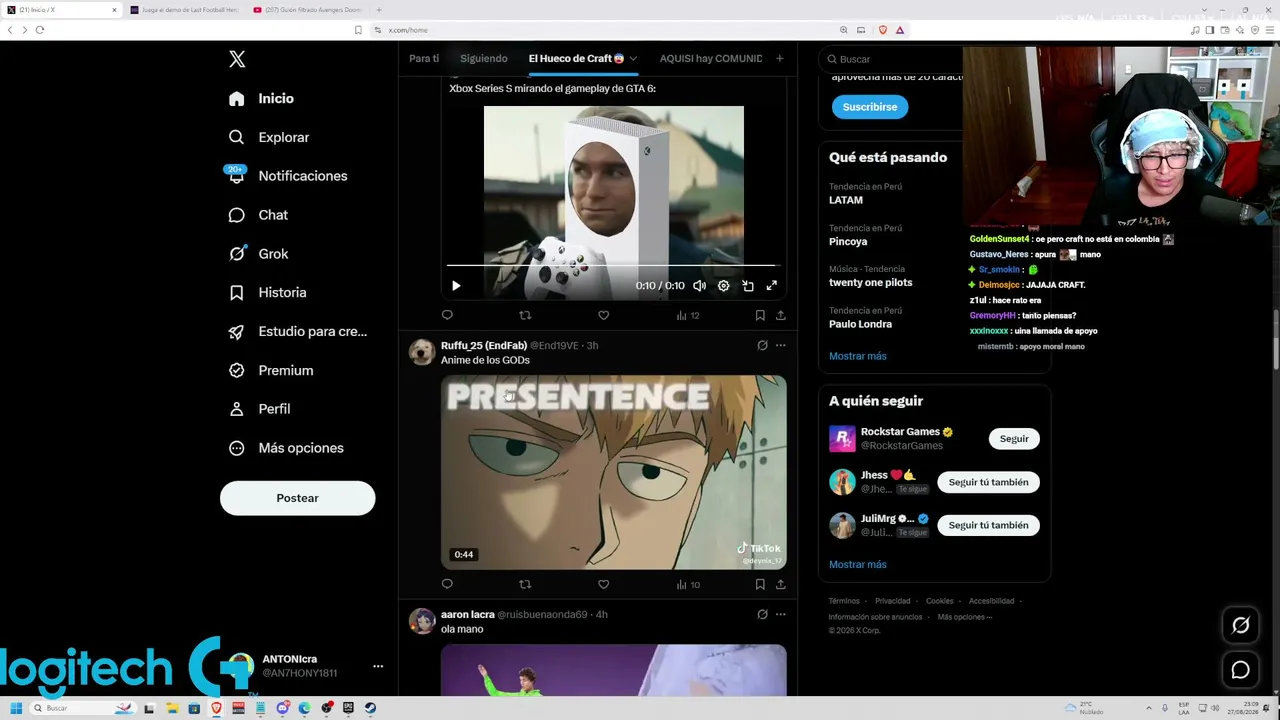Switch to the Siguiendo tab

[484, 58]
